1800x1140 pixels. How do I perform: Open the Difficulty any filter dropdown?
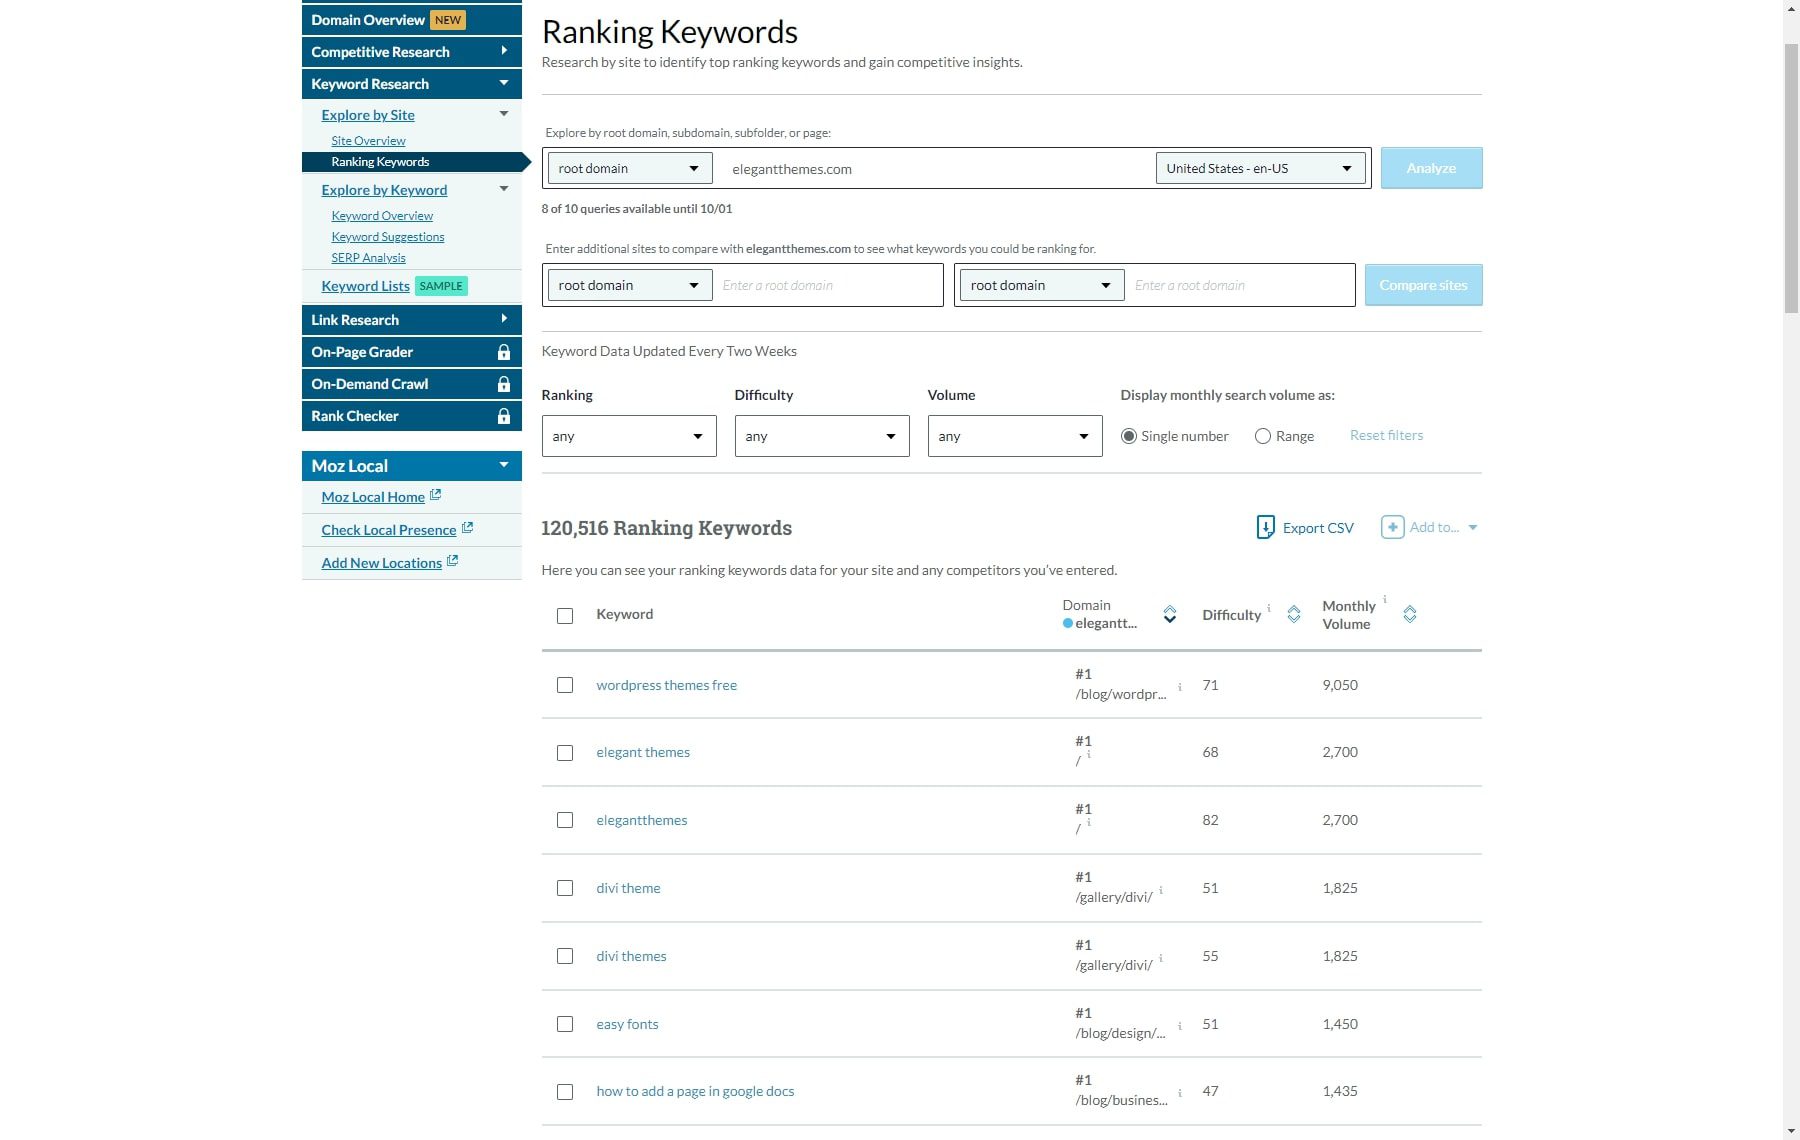coord(821,436)
